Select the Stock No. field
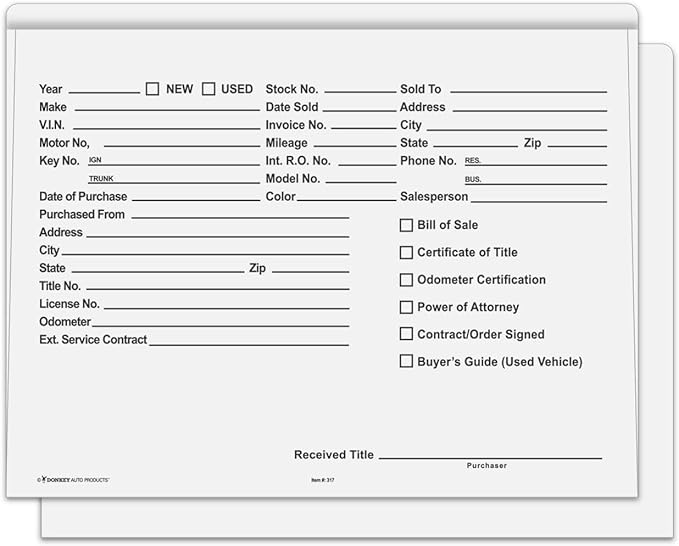This screenshot has width=679, height=546. (359, 90)
